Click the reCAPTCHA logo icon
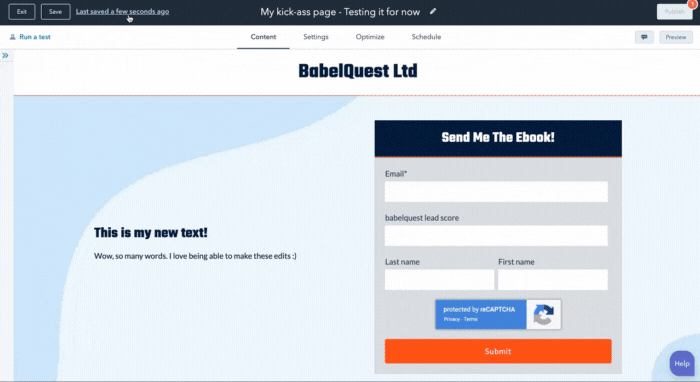Screen dimensions: 700x382 click(x=543, y=315)
